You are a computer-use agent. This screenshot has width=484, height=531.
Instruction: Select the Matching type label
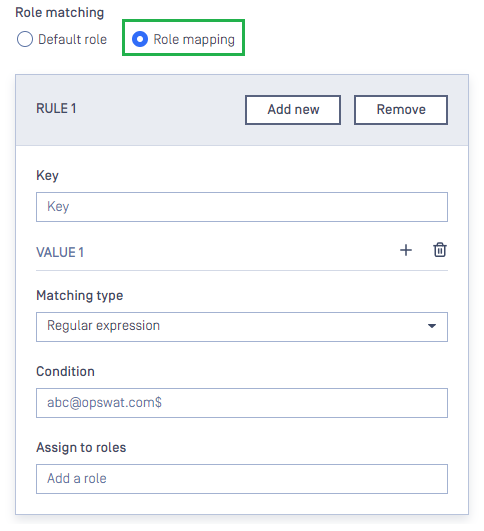click(x=80, y=296)
